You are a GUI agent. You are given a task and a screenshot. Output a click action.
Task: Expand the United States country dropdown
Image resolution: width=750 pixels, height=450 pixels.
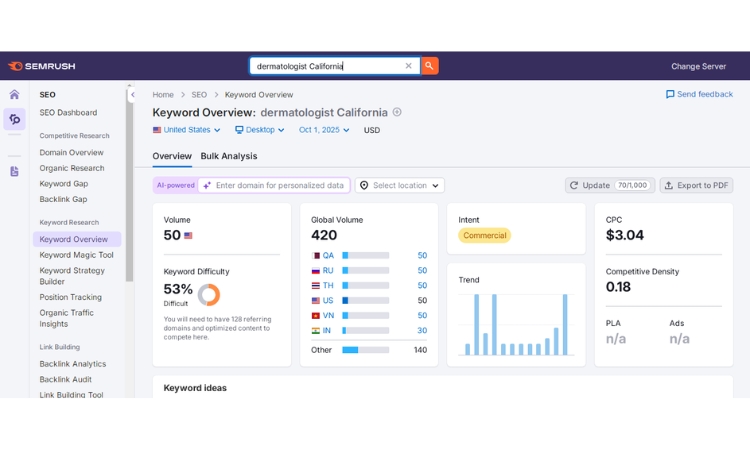point(187,130)
